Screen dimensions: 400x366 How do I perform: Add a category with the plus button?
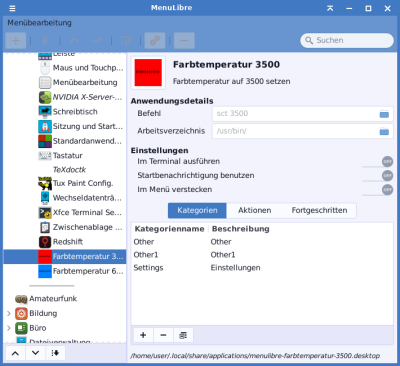tap(143, 335)
